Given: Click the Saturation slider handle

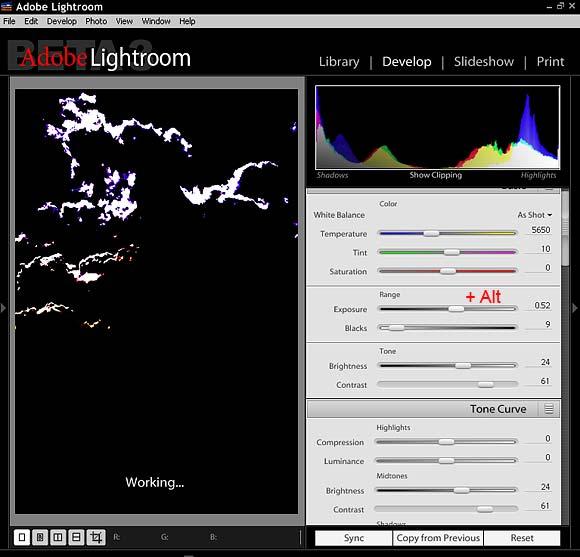Looking at the screenshot, I should [448, 271].
